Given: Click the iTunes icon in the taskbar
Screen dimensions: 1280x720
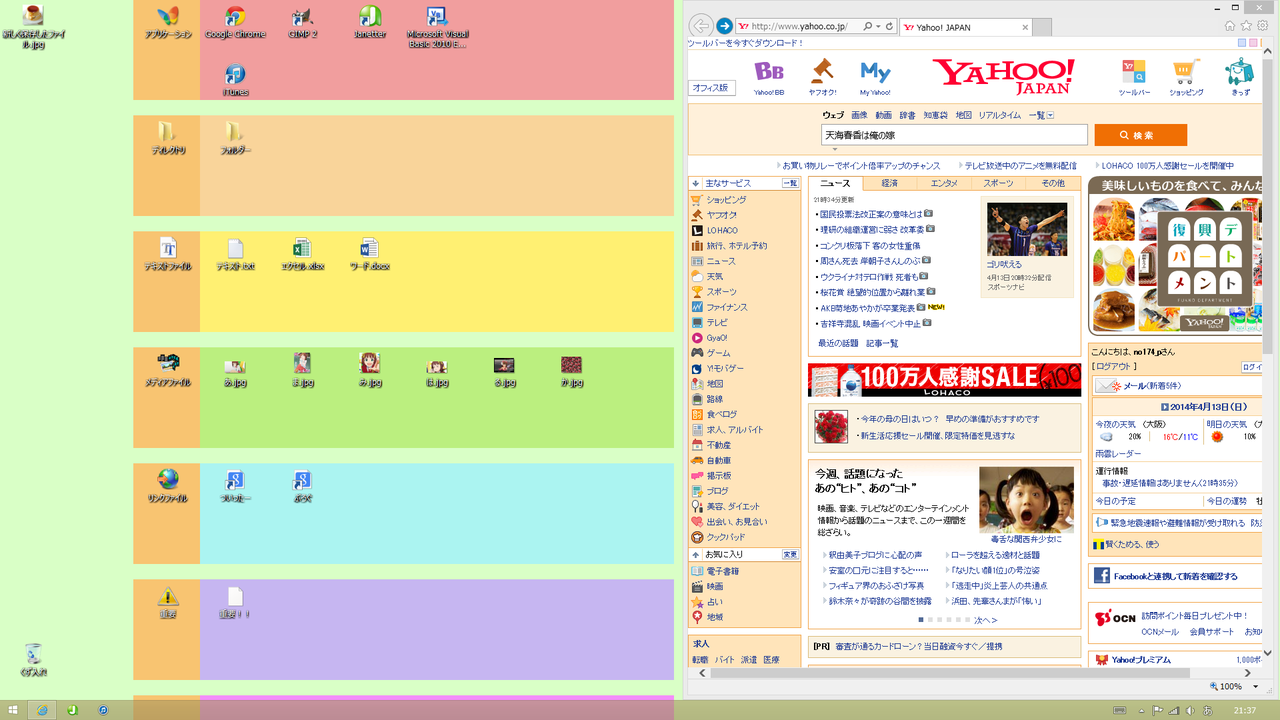Looking at the screenshot, I should (x=102, y=710).
